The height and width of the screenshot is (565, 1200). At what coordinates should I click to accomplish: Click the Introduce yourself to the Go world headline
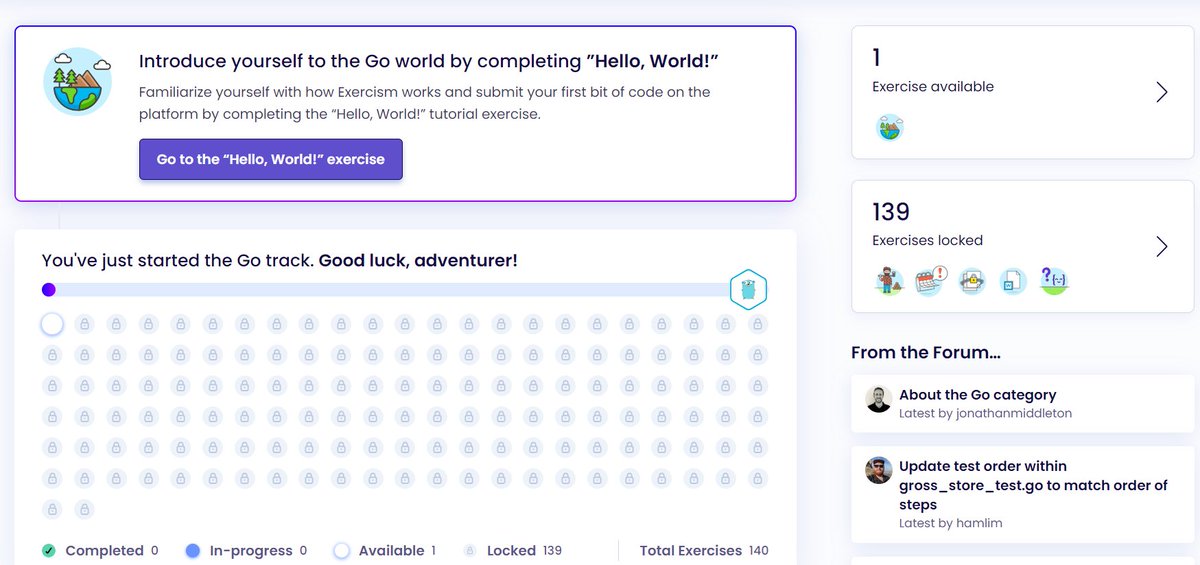pyautogui.click(x=429, y=62)
